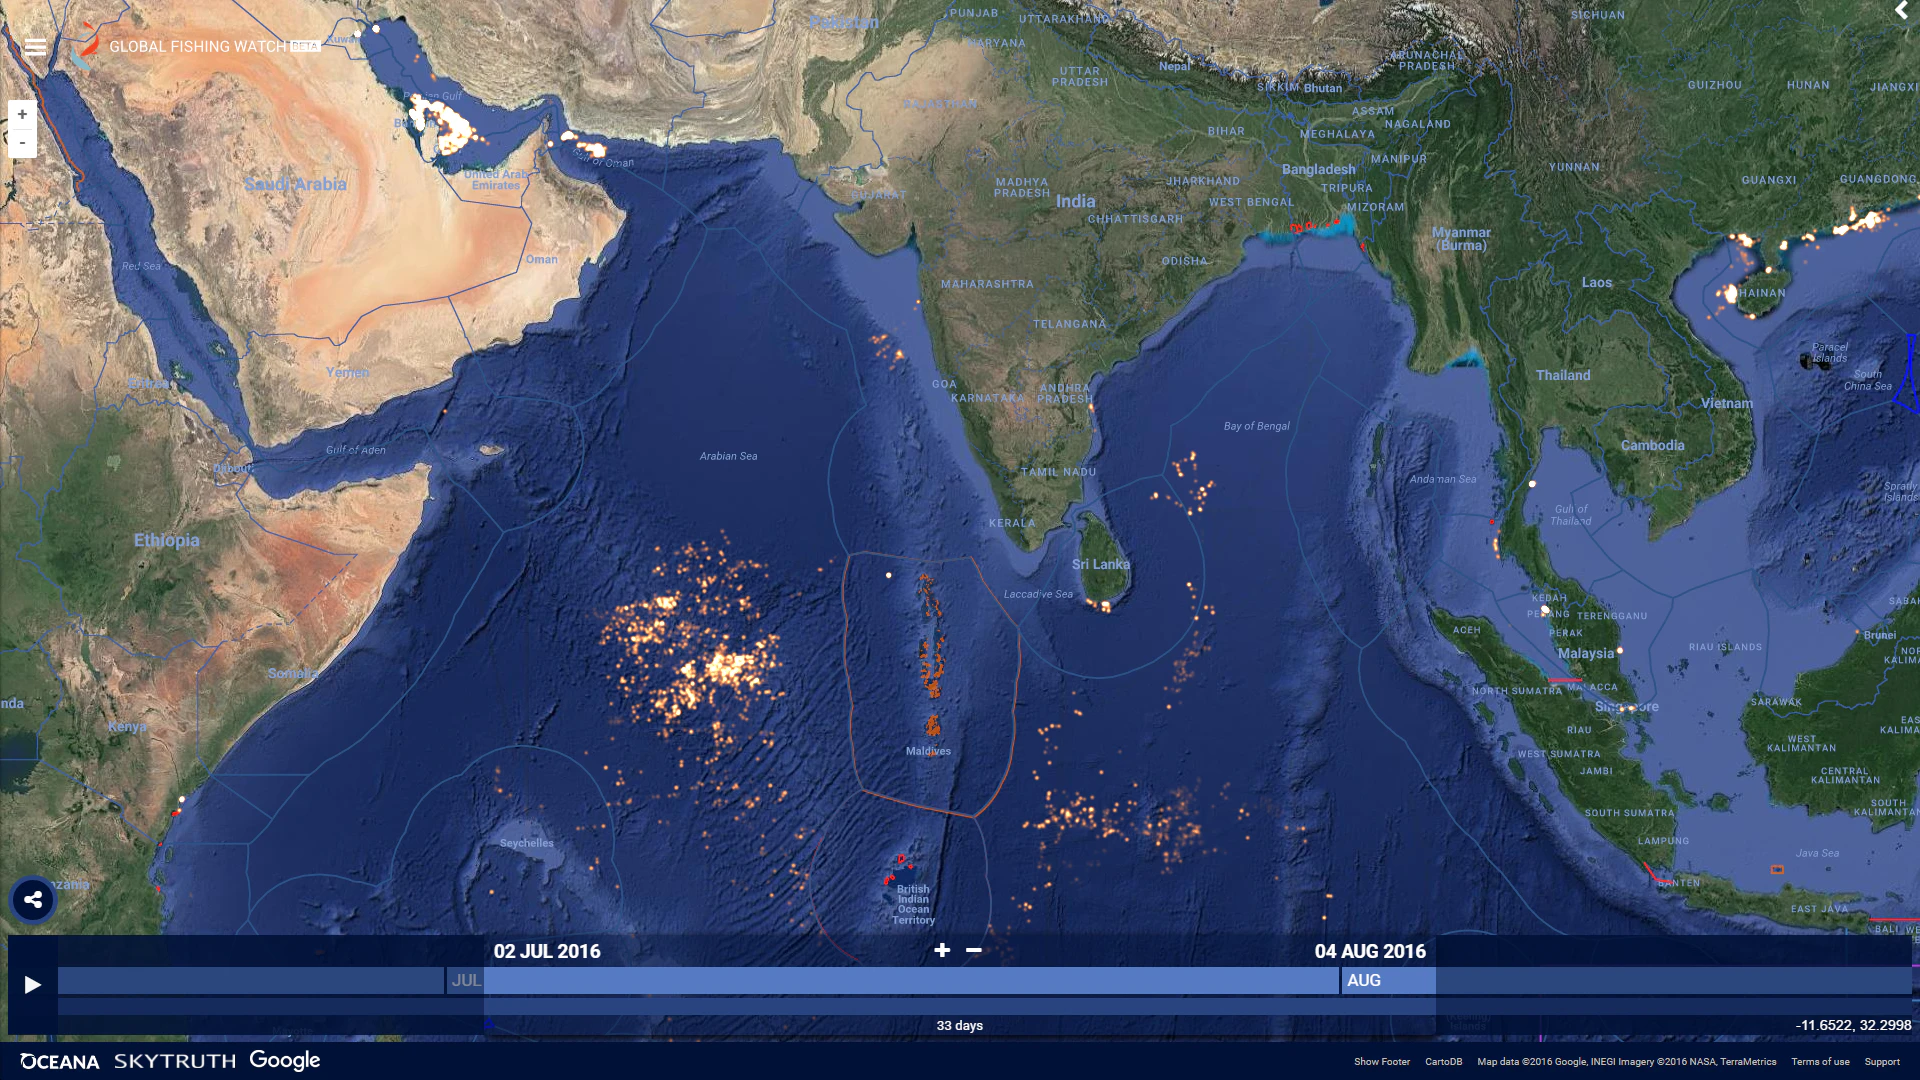Open the Terms of use link

pos(1820,1062)
